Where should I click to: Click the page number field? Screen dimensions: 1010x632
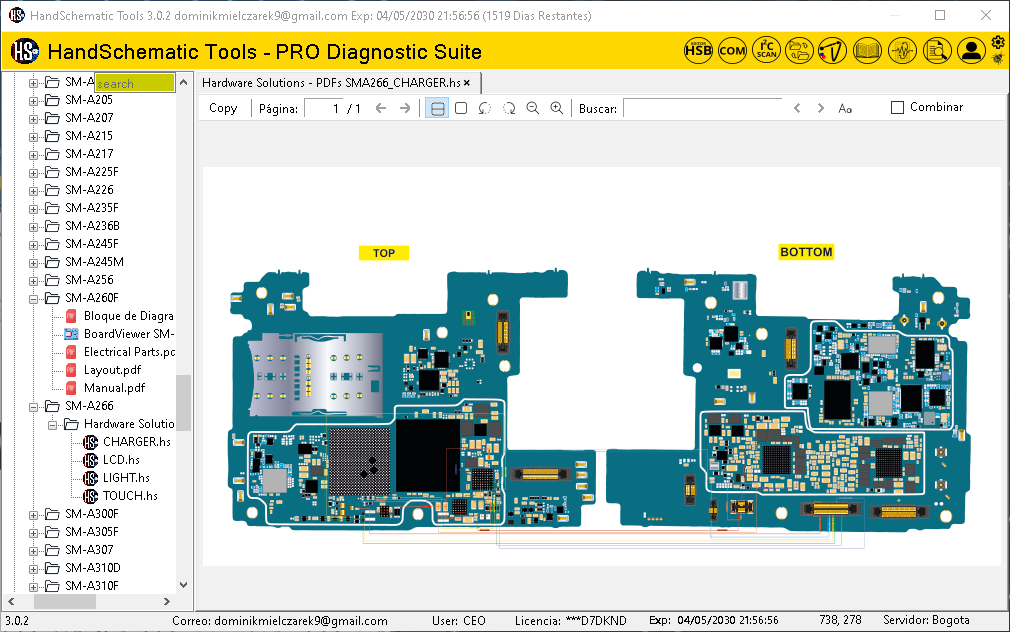coord(324,108)
